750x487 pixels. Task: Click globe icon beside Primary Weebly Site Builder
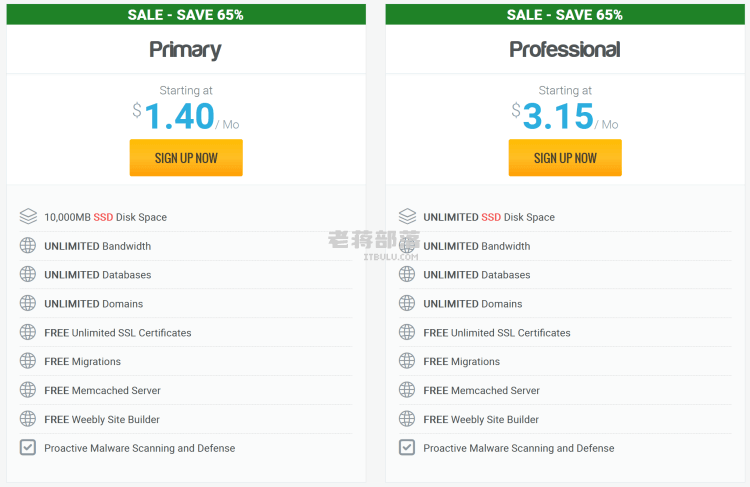28,419
